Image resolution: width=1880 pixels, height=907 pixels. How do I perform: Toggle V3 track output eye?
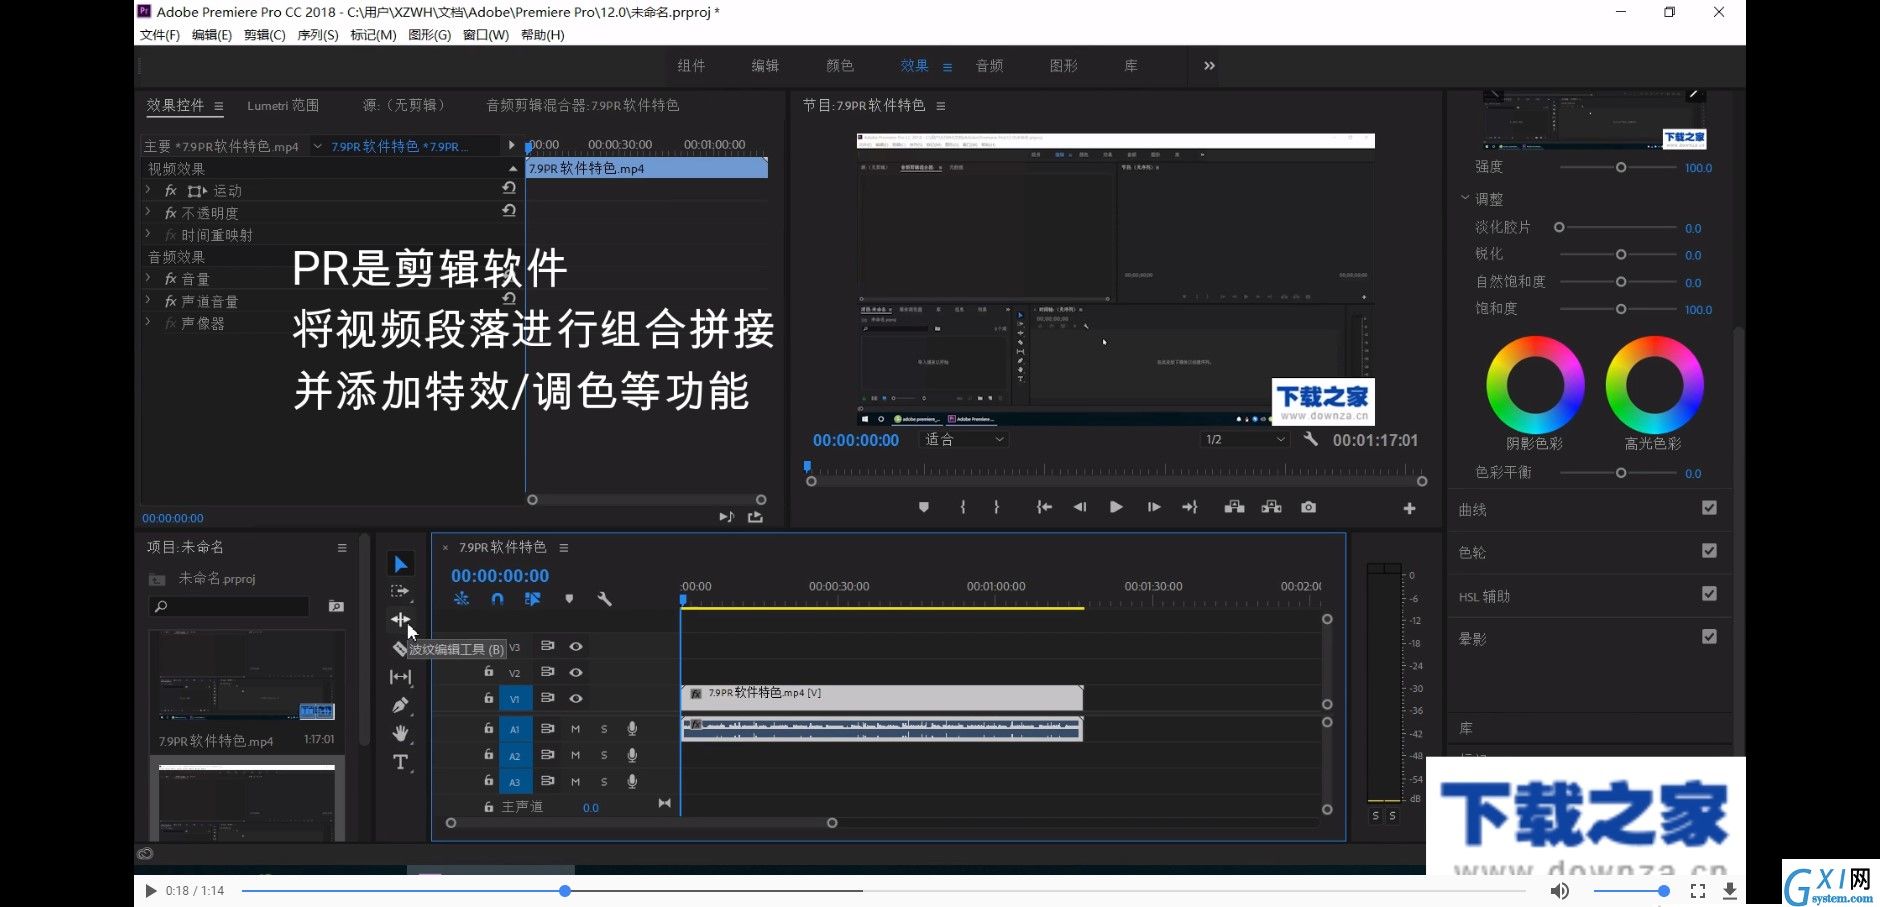pos(576,647)
